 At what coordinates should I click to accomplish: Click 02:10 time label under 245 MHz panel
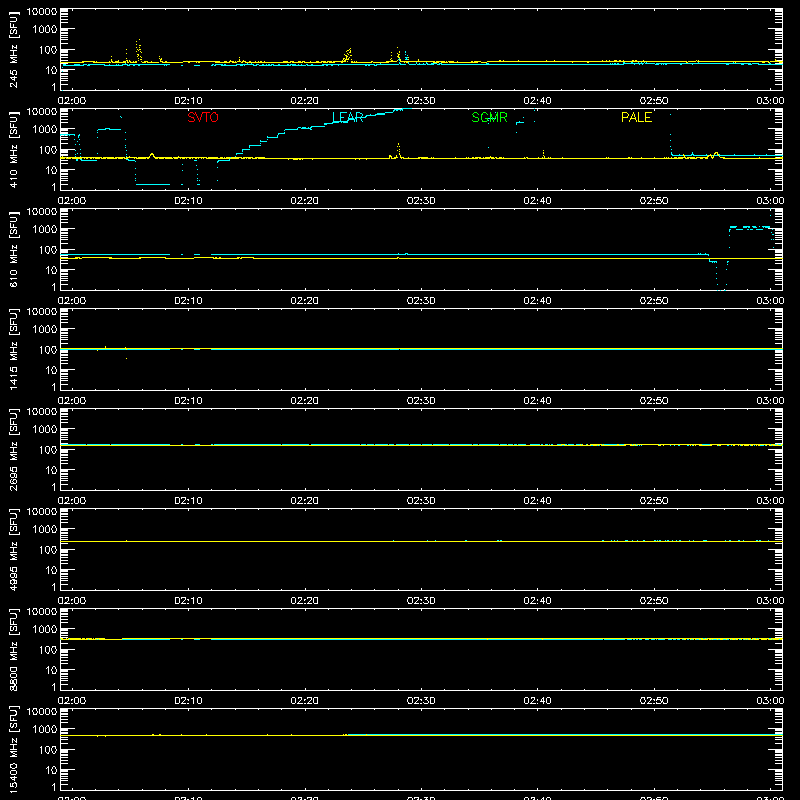click(188, 101)
